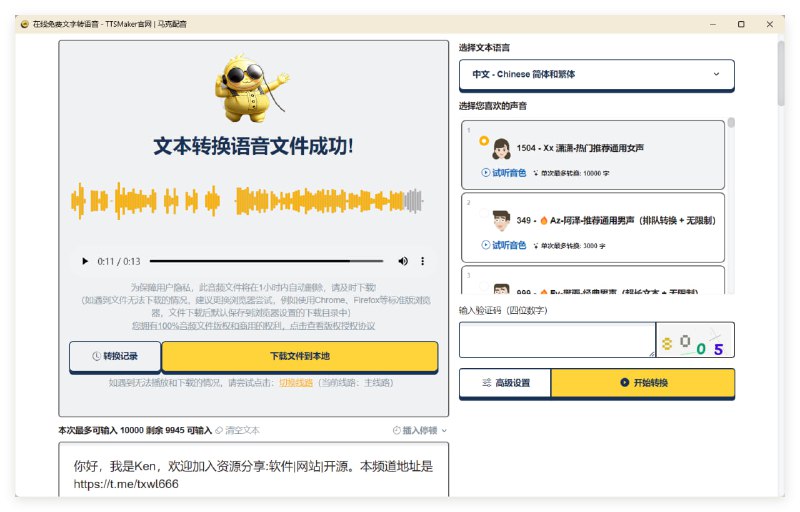This screenshot has width=800, height=512.
Task: Maximize the TTSMaker window
Action: coord(741,24)
